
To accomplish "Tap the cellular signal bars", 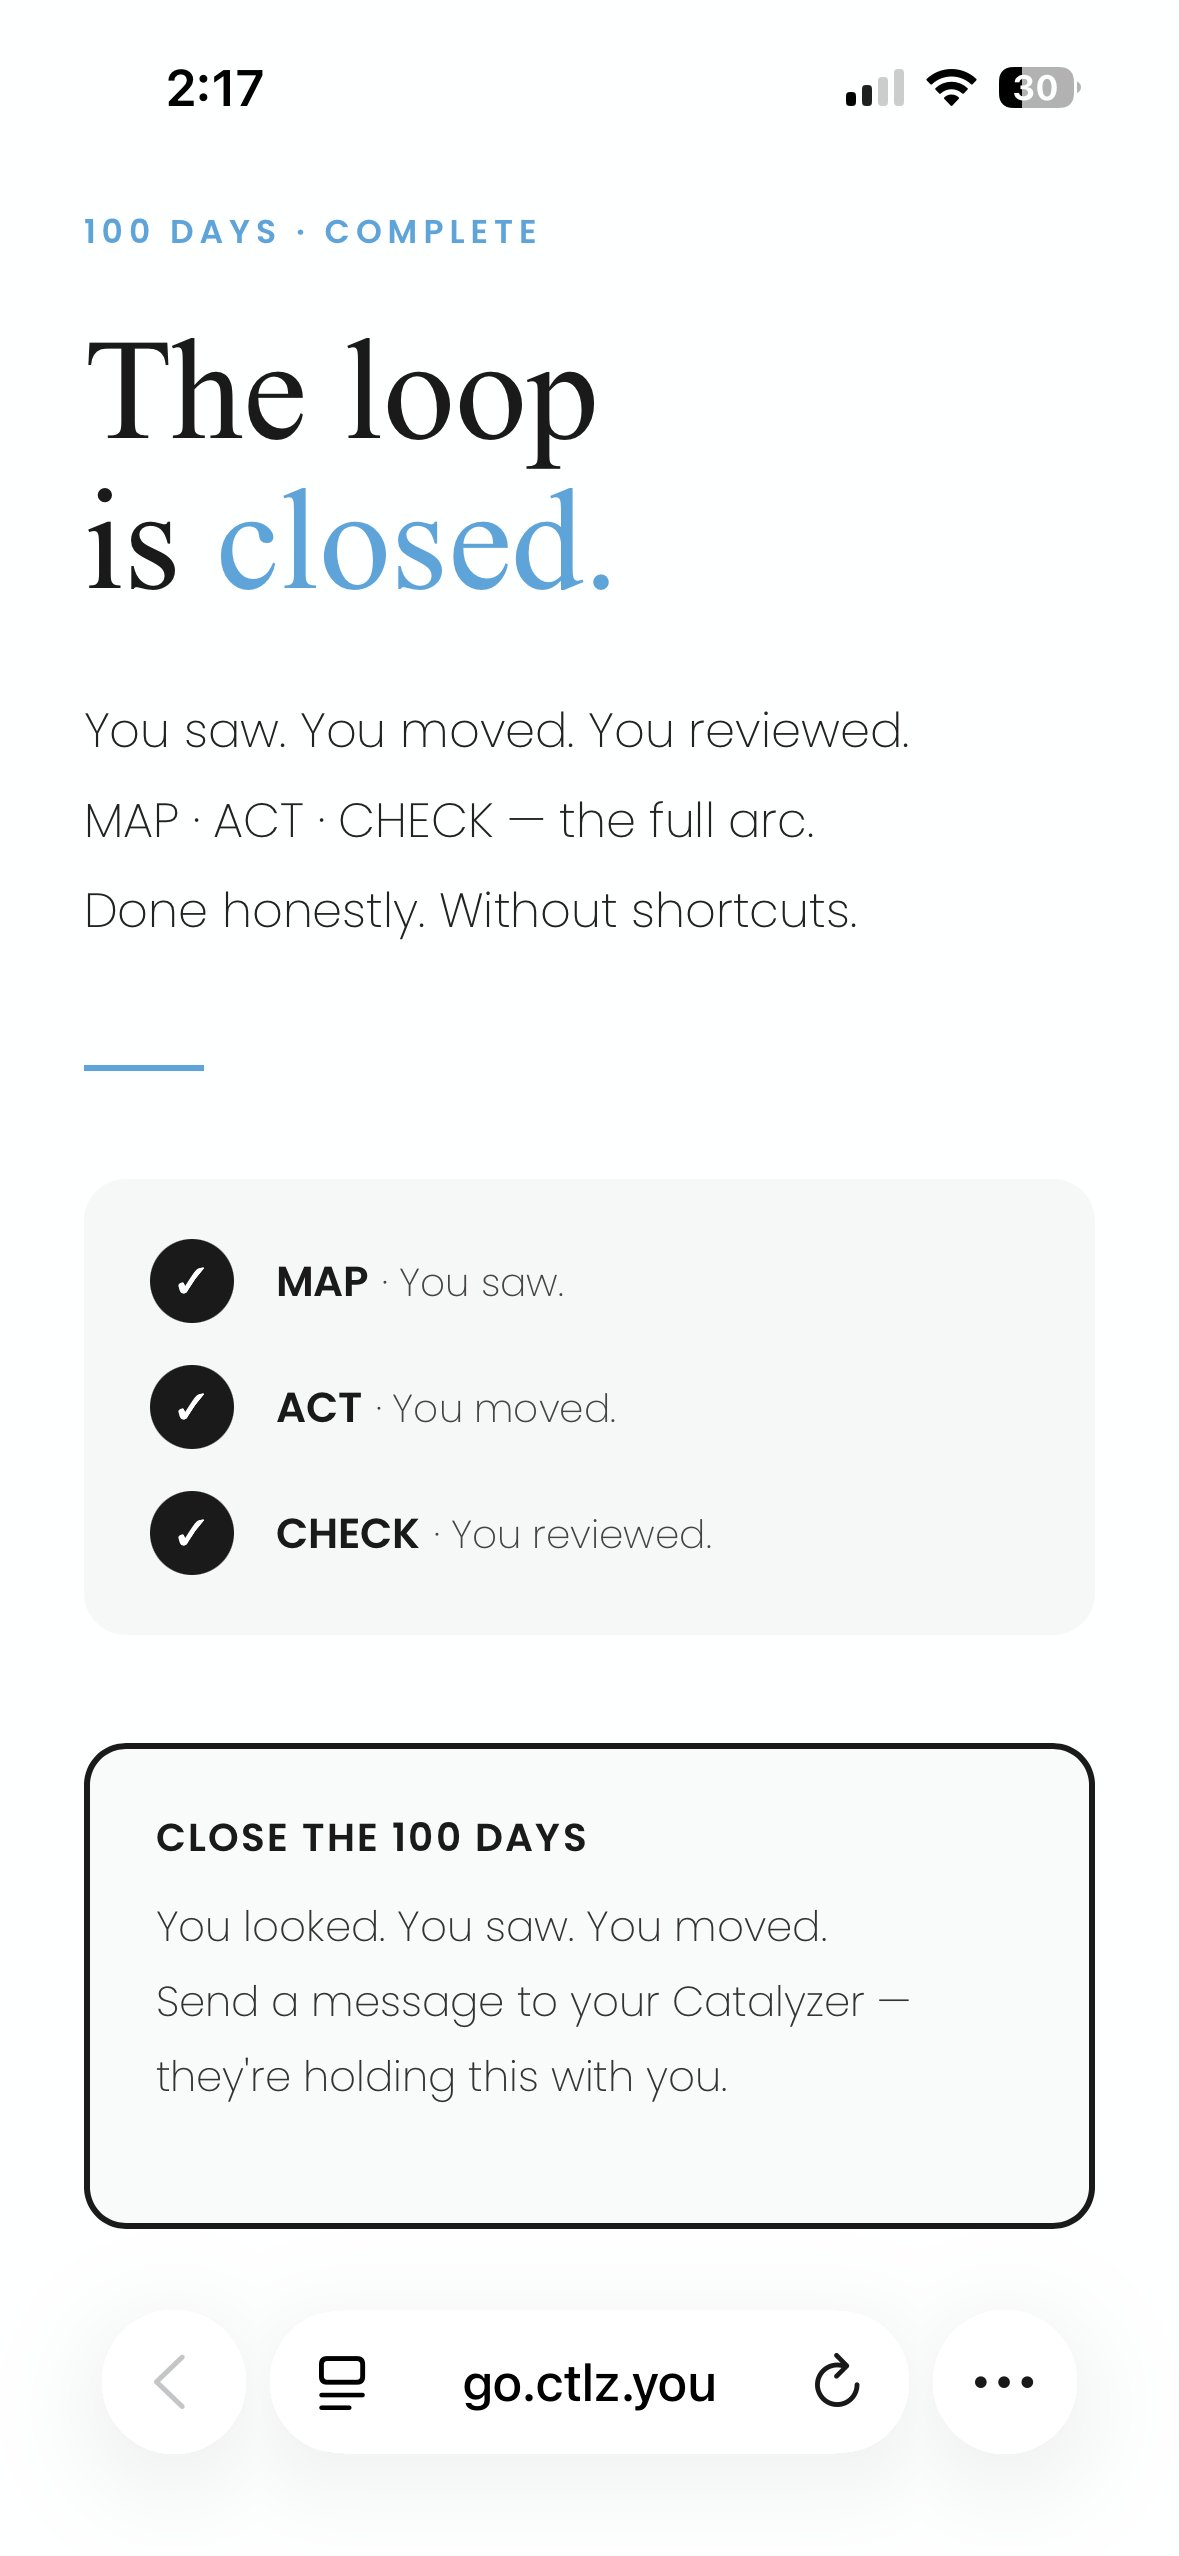I will pos(875,88).
